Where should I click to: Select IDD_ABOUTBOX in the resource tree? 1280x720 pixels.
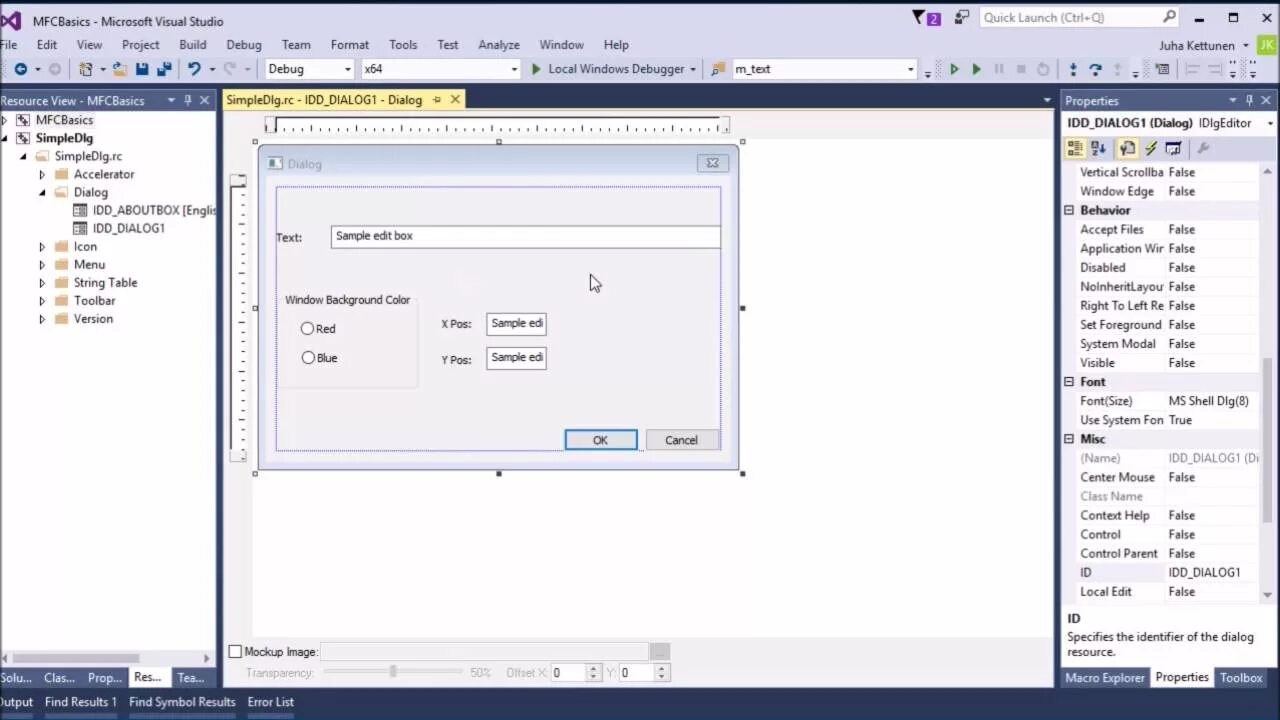(154, 210)
